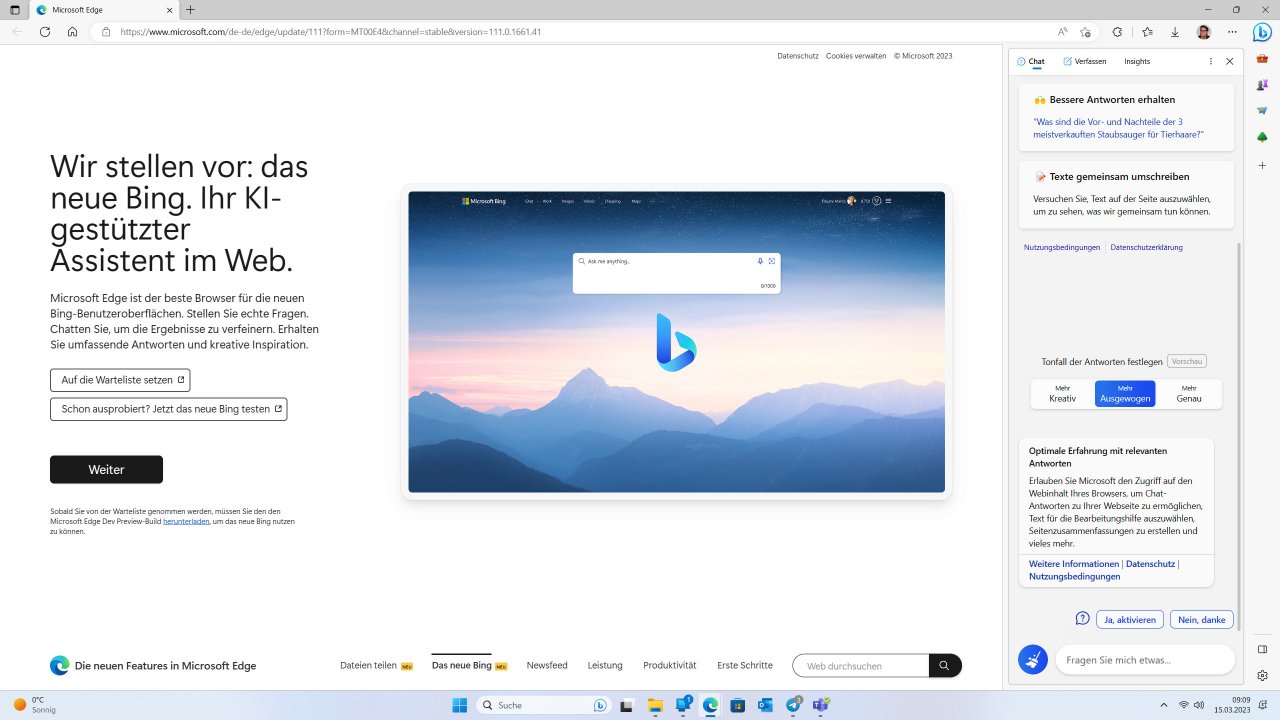Go to the Home page icon
The height and width of the screenshot is (720, 1280).
tap(73, 31)
